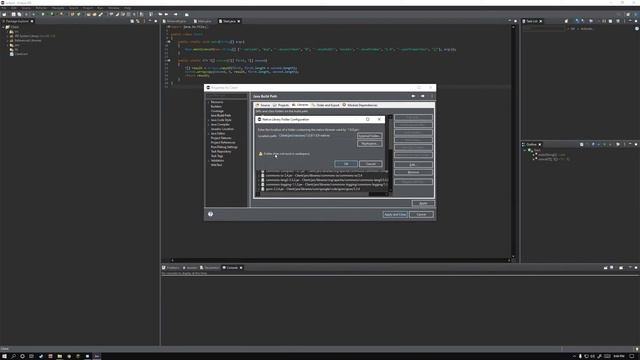Select main(String[]) in the Outline view
640x360 pixels.
click(x=549, y=155)
